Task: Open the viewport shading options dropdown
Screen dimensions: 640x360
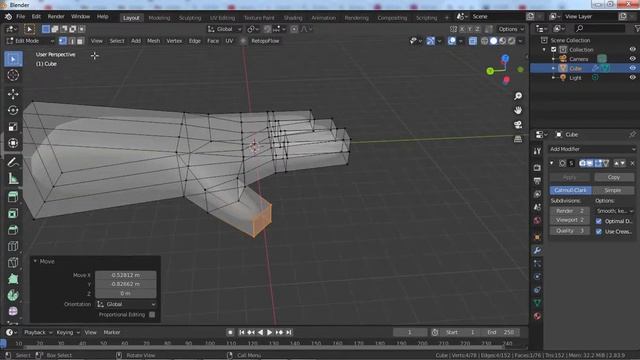Action: (x=520, y=41)
